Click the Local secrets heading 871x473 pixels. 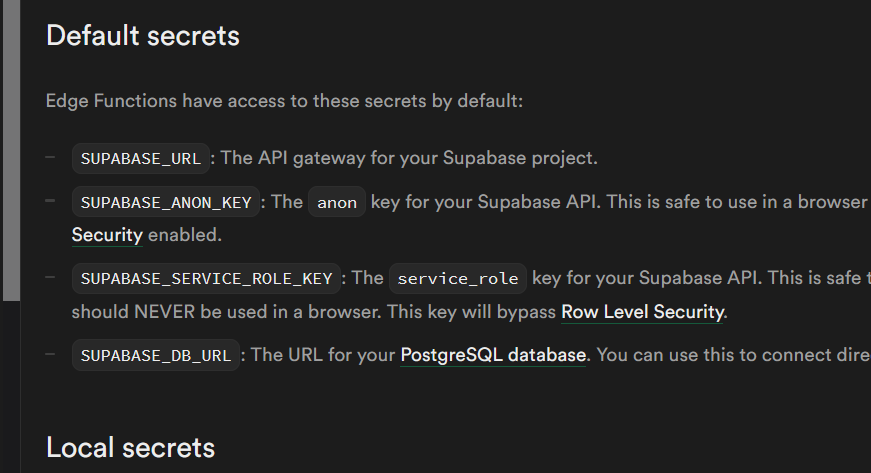(130, 446)
